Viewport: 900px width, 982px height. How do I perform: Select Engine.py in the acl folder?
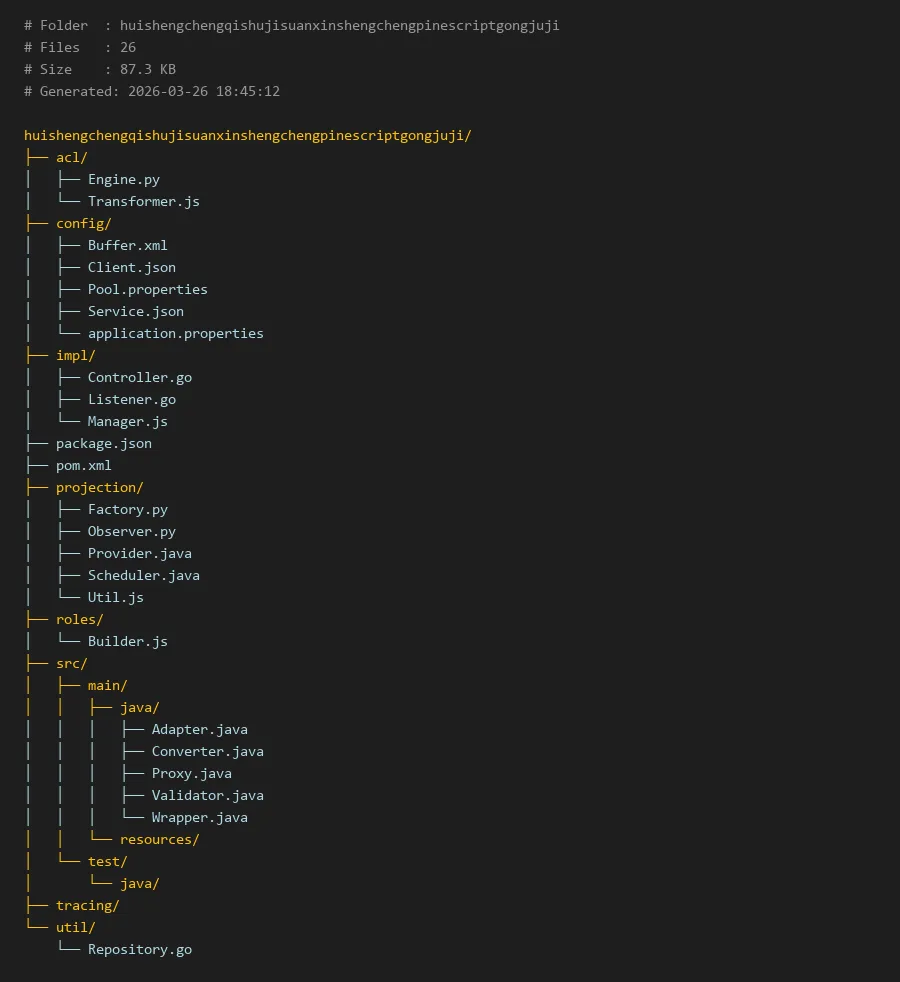[x=123, y=179]
